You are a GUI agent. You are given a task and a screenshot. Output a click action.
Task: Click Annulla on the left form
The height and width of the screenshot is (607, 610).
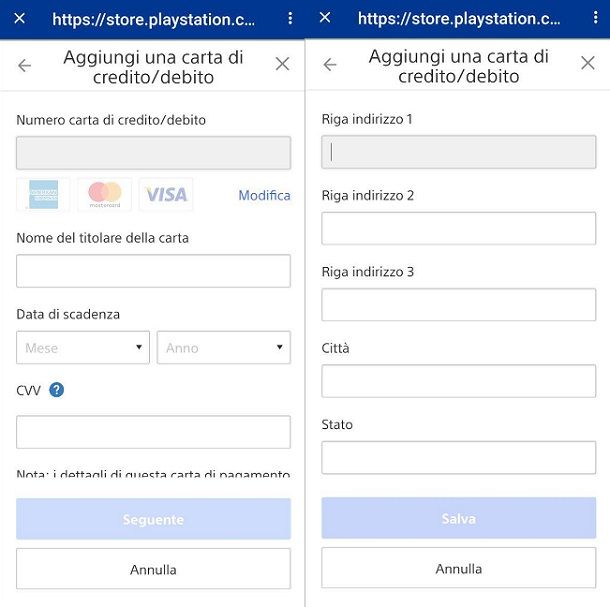[x=154, y=569]
